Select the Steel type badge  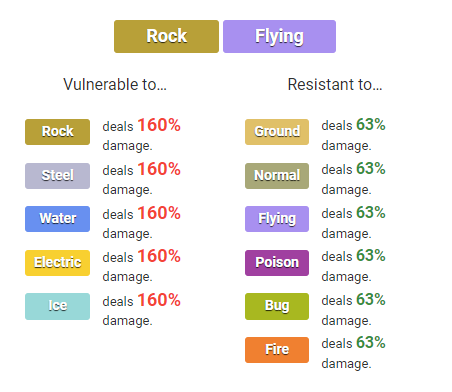pyautogui.click(x=57, y=176)
